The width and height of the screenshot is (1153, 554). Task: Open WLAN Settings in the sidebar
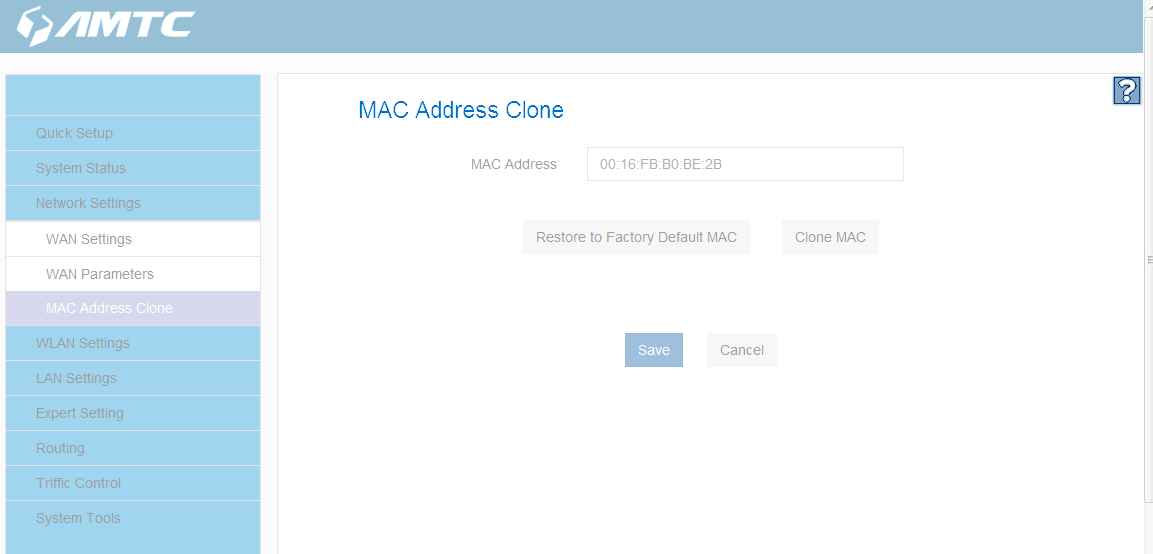pos(133,344)
